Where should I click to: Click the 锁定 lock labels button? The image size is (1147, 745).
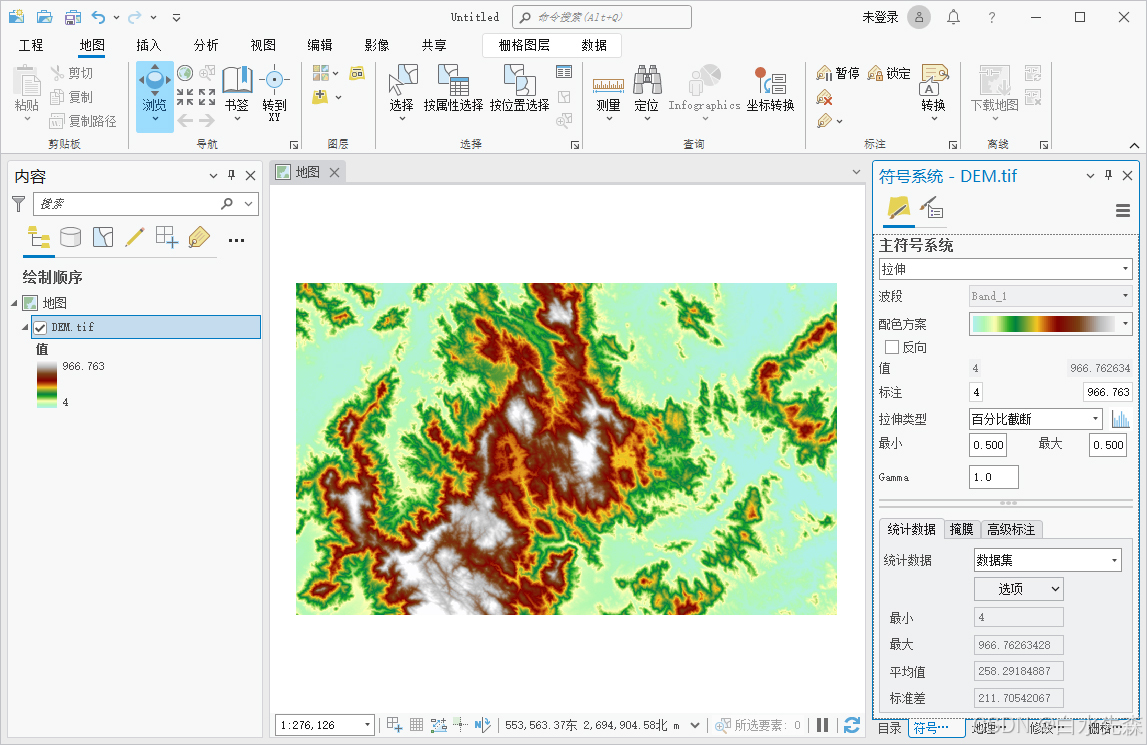click(x=889, y=73)
